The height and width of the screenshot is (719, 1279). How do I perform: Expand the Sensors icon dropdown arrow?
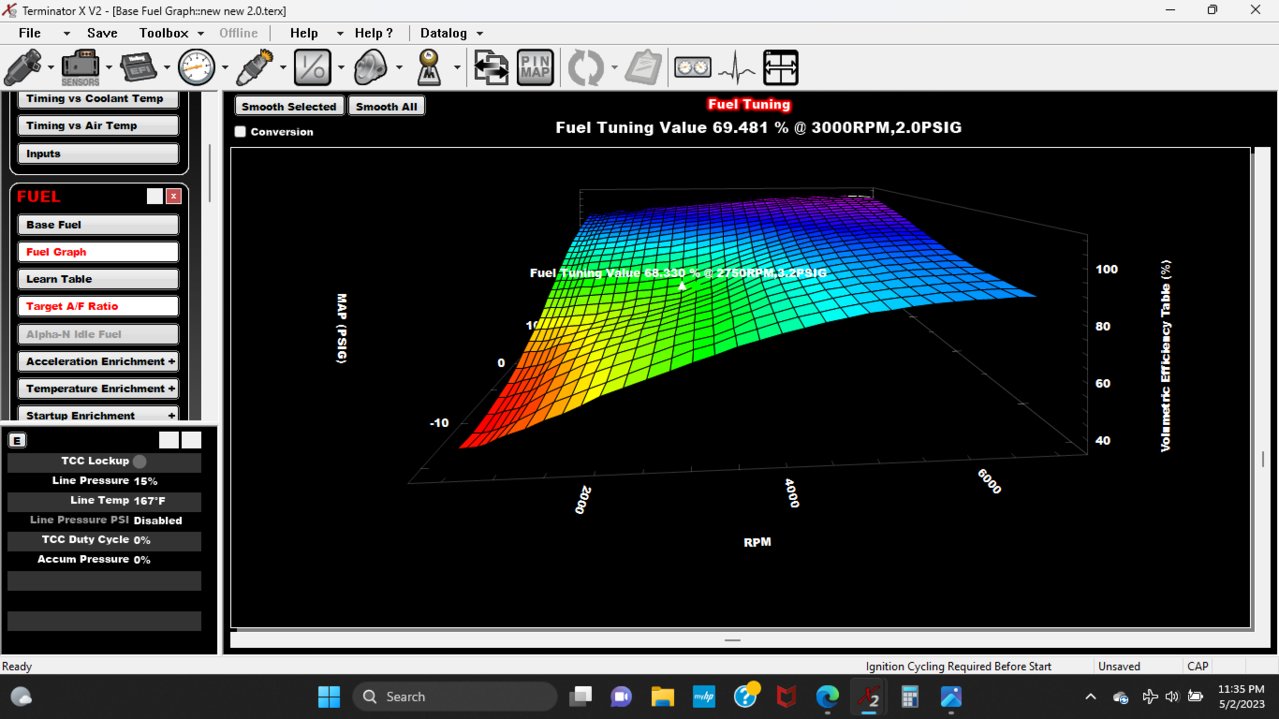[108, 68]
